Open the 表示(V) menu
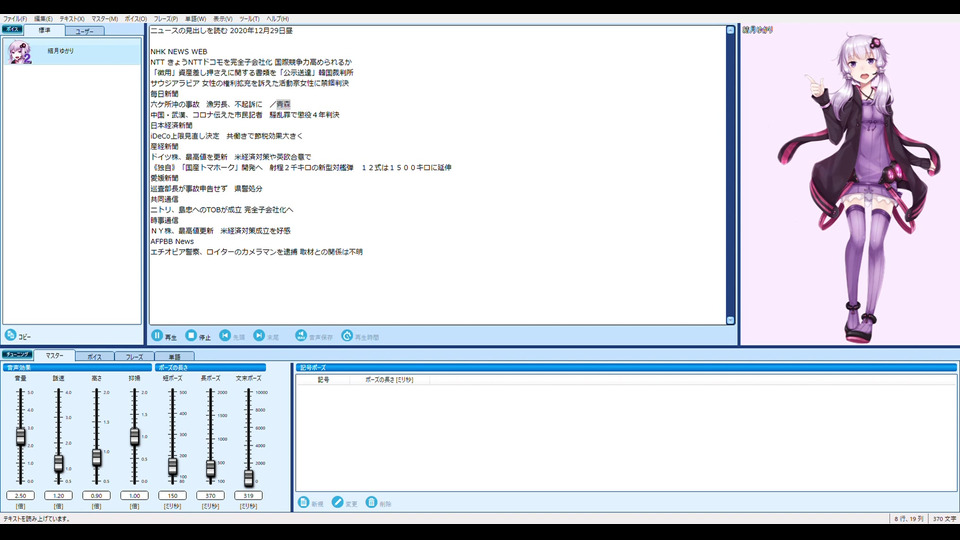Screen dimensions: 960x540 (222, 19)
